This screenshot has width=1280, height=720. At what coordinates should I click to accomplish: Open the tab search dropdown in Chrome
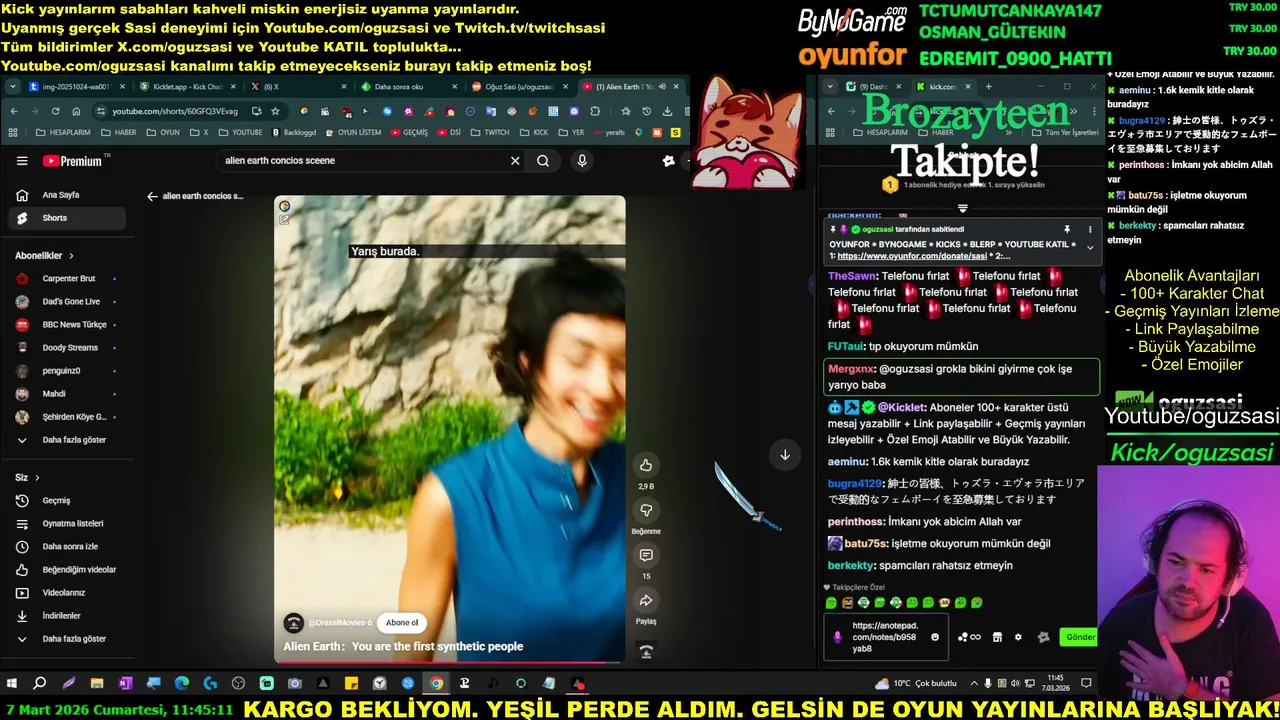pos(12,87)
